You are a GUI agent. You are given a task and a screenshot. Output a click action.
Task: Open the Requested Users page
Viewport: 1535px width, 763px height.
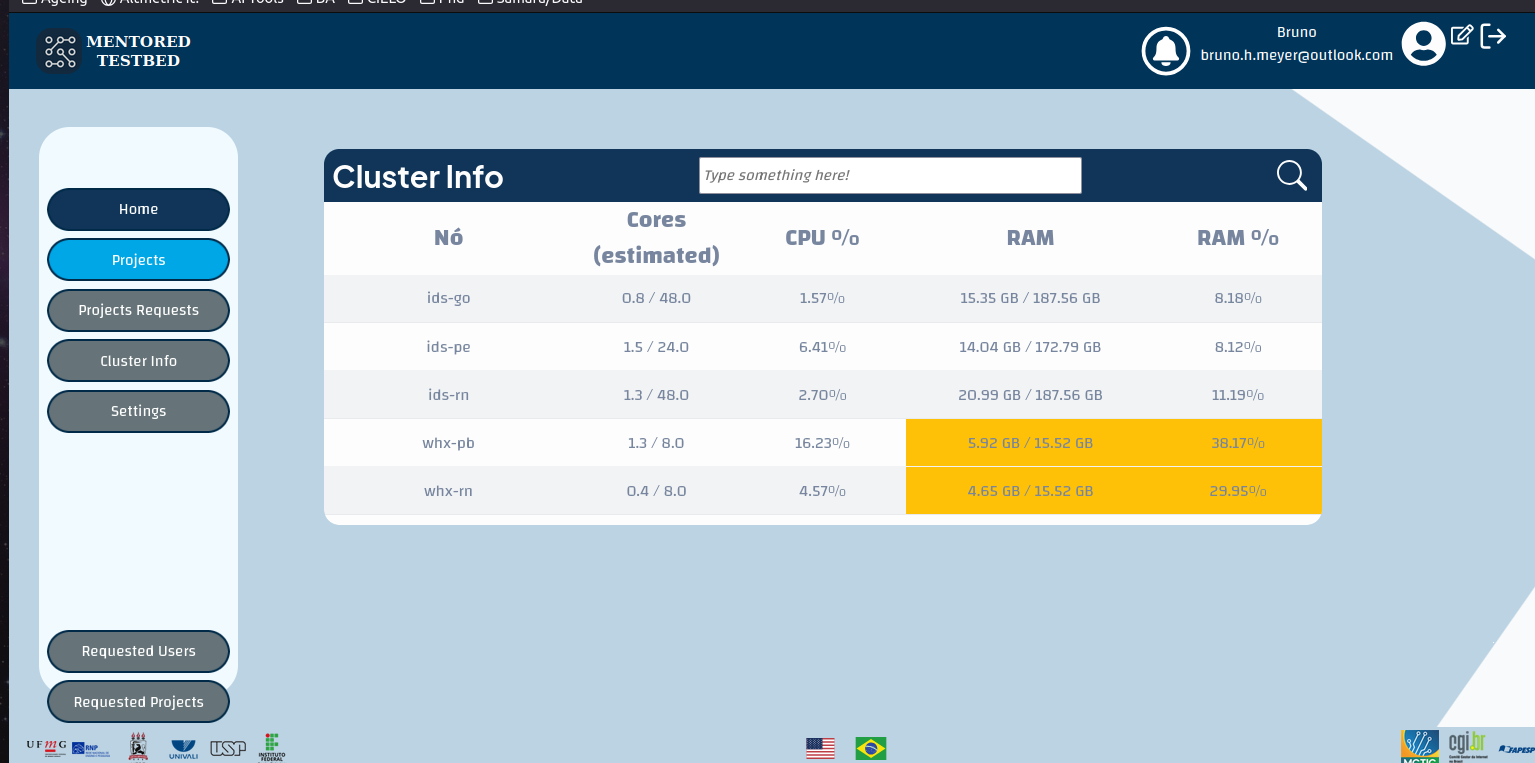coord(138,651)
